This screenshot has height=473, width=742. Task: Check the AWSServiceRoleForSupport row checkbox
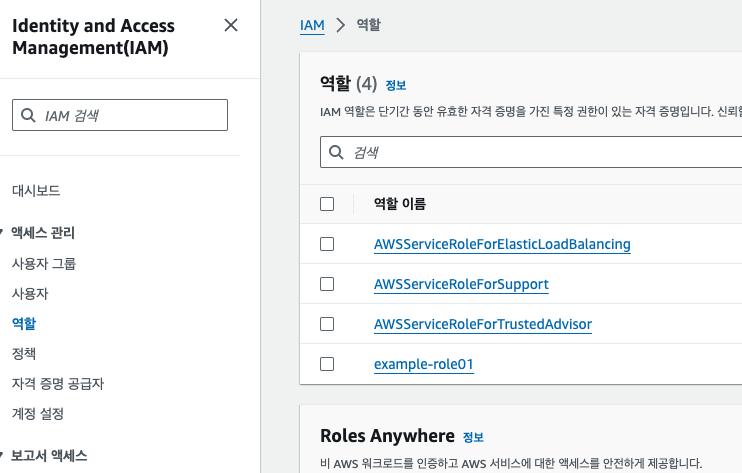tap(327, 284)
